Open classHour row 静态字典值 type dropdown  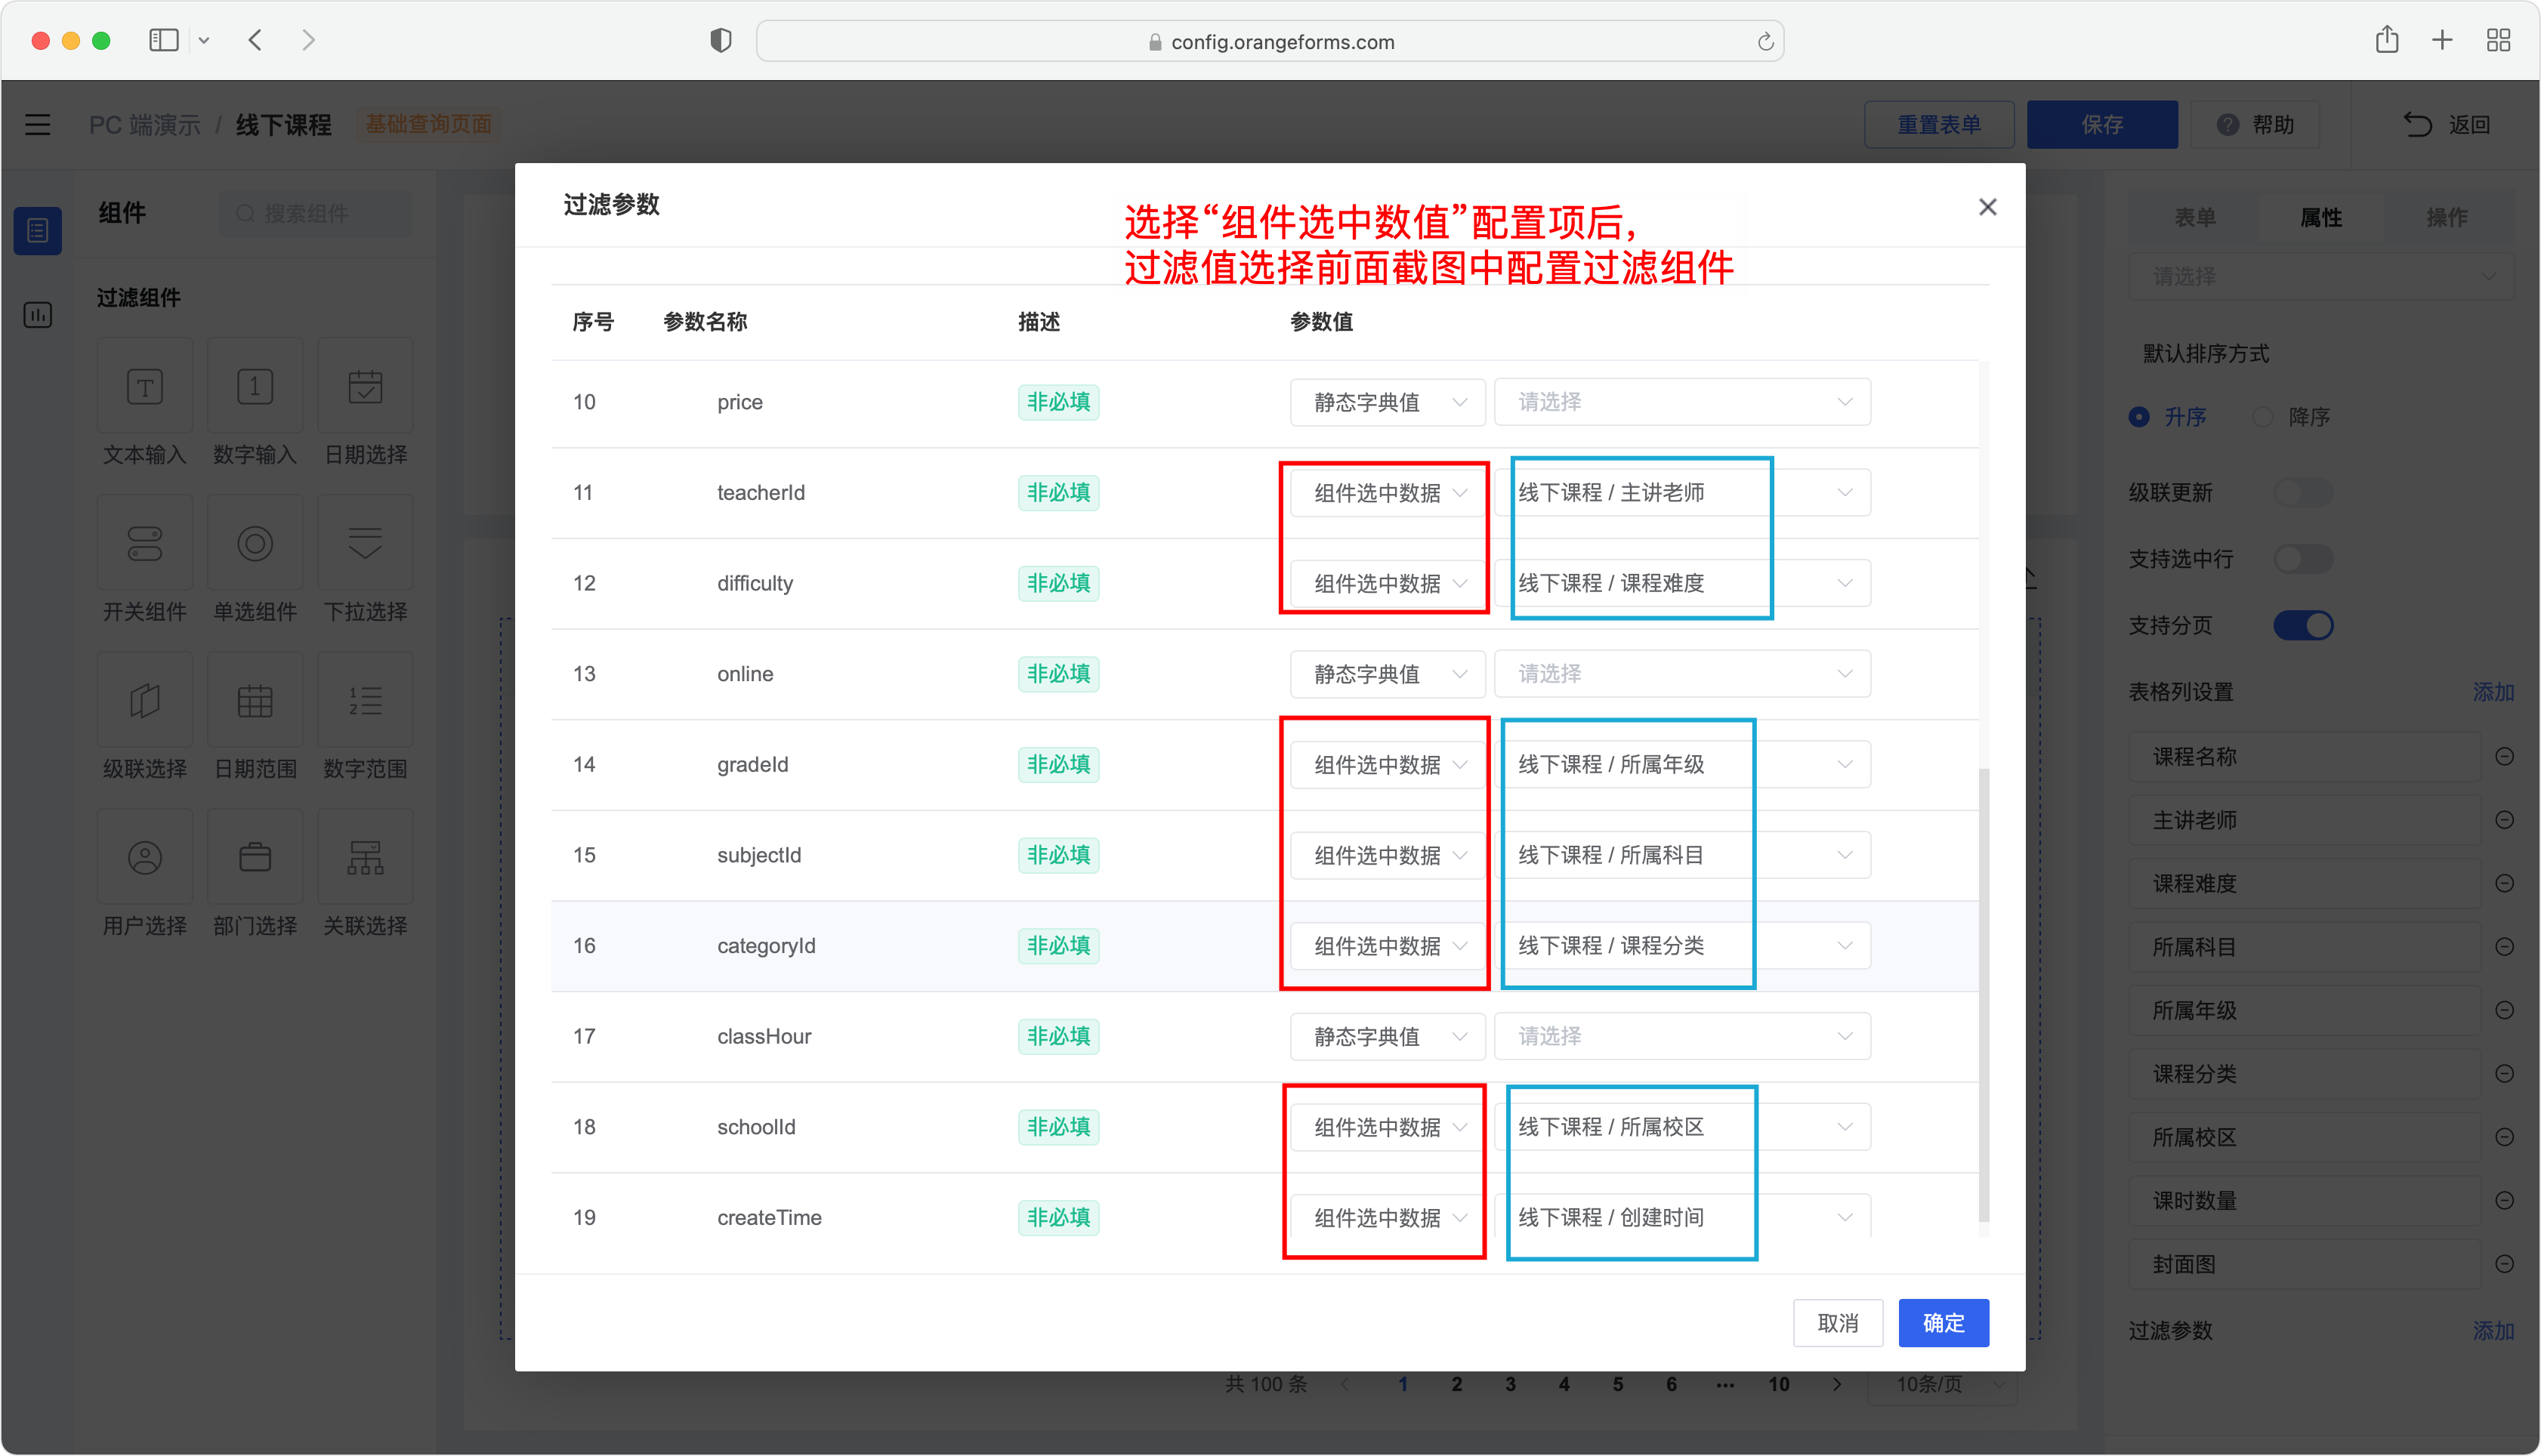coord(1387,1037)
